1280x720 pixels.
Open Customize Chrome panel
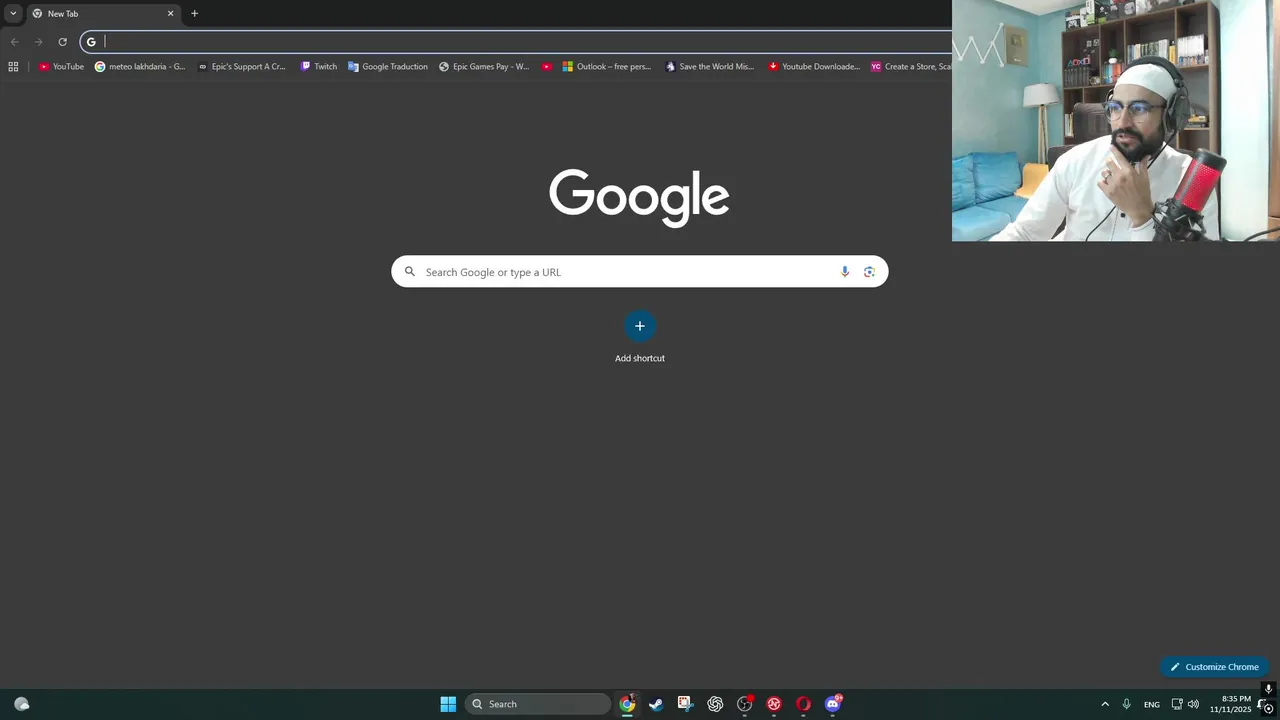pyautogui.click(x=1214, y=667)
